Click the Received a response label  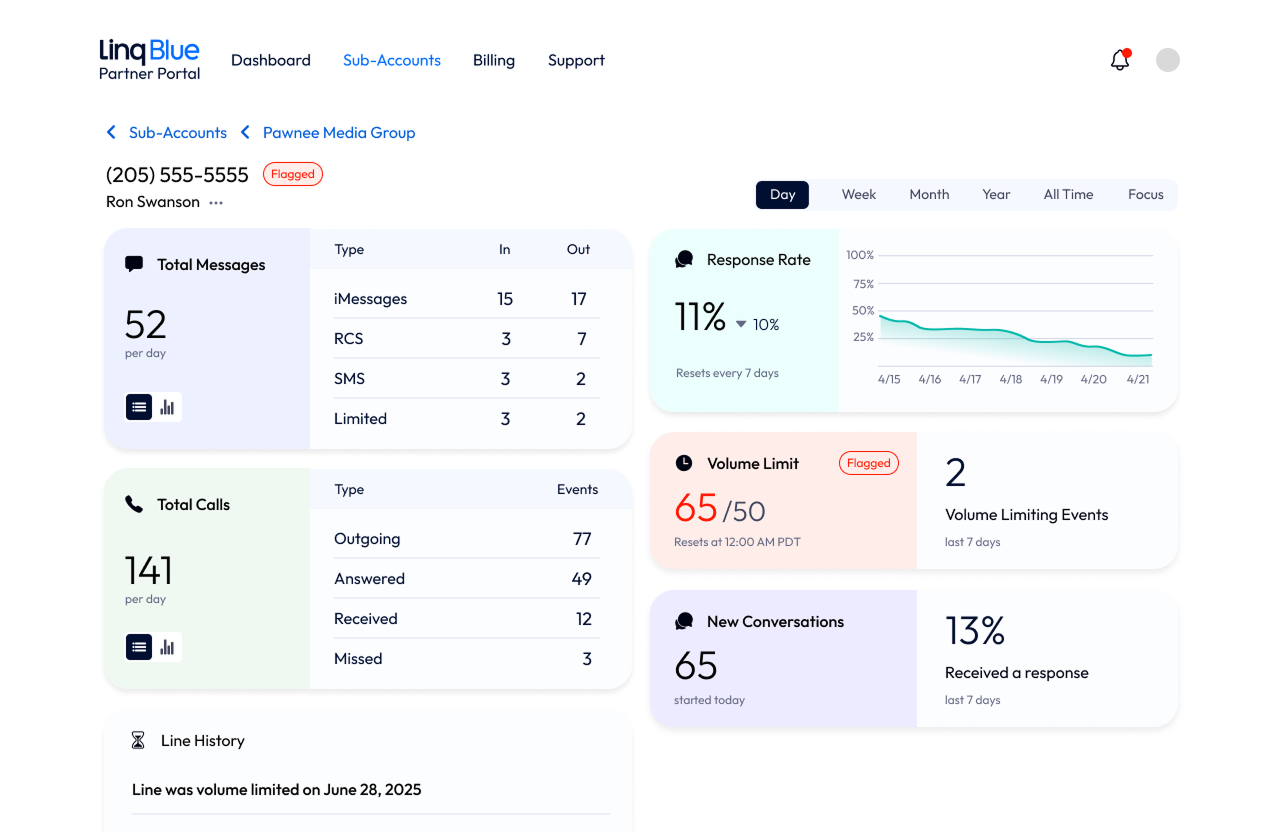tap(1016, 673)
